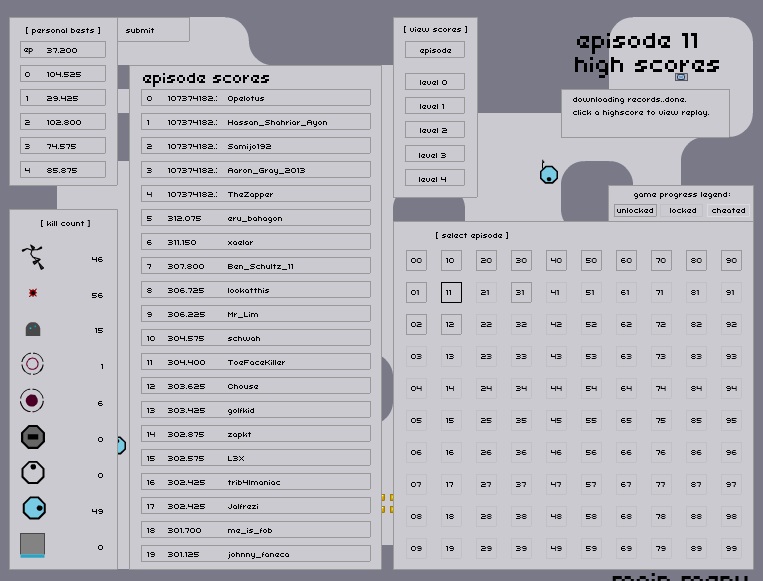Click the 'unlocked' legend box
The width and height of the screenshot is (763, 581).
[635, 211]
